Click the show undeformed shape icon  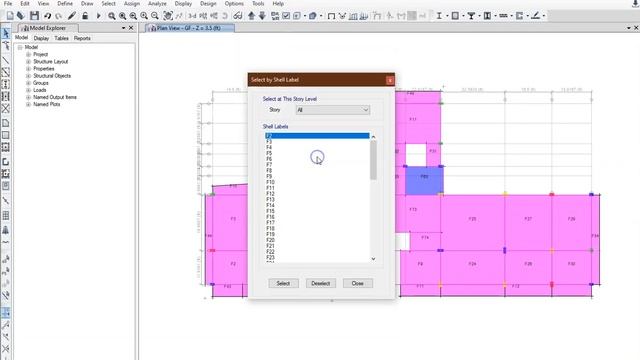[x=331, y=16]
